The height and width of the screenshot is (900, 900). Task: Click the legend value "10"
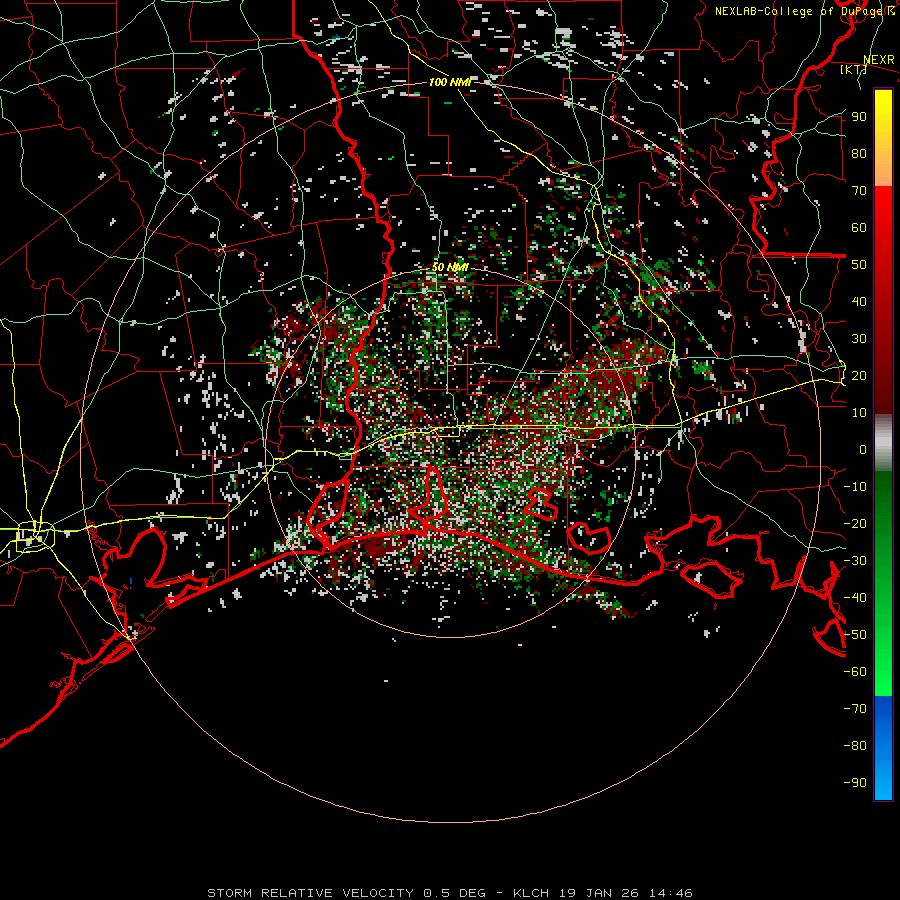coord(859,413)
